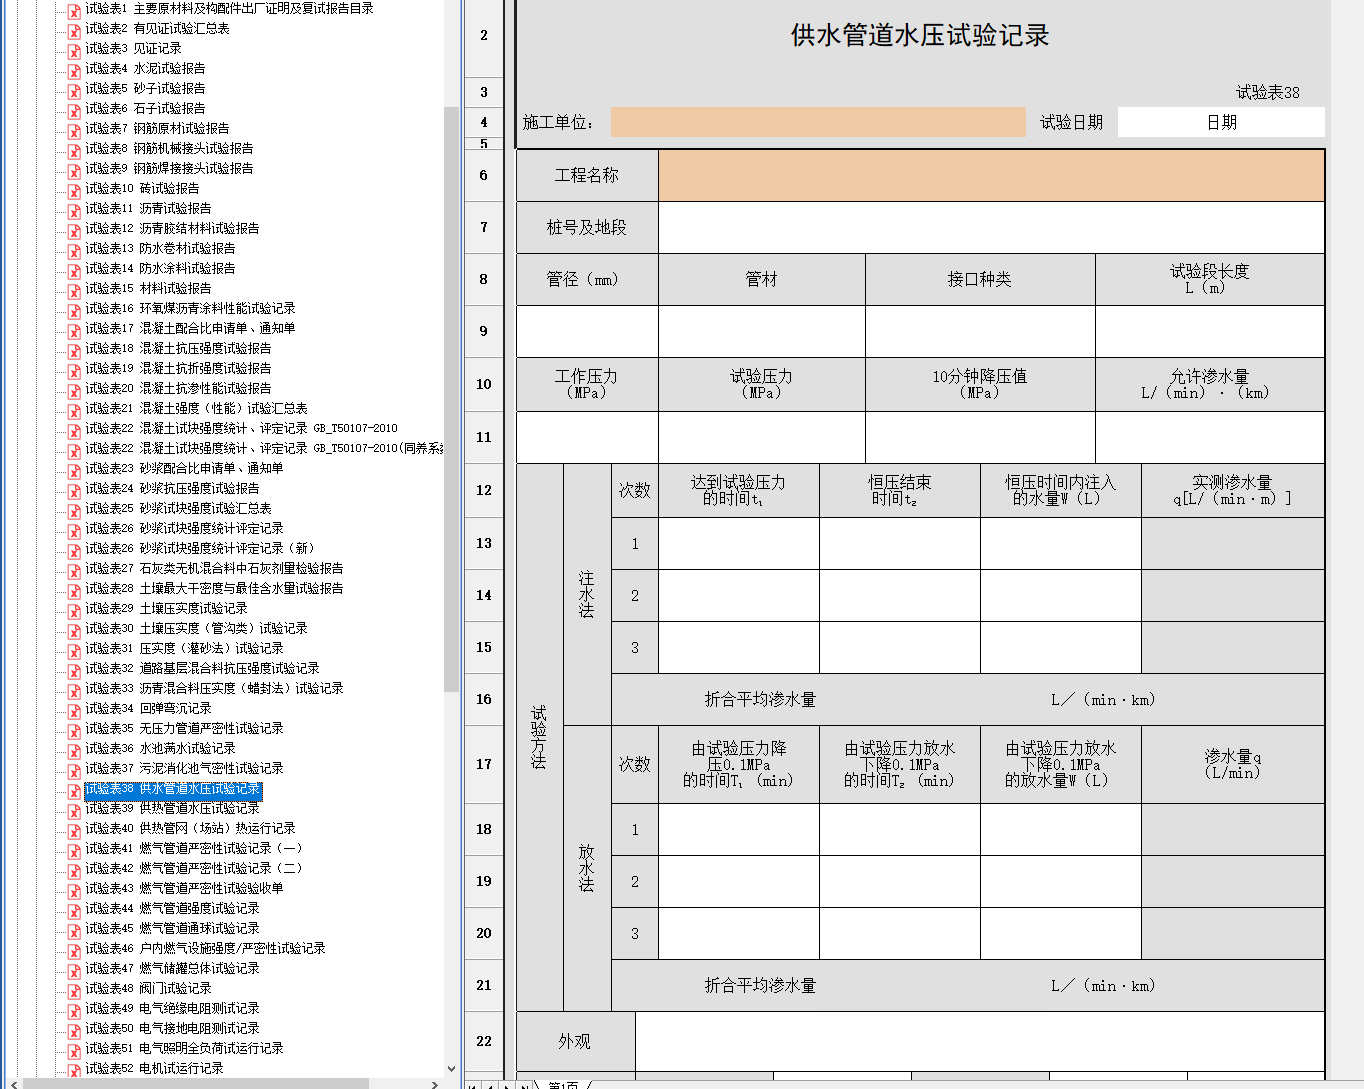Click the icon beside 试验表15 材料试验报告

pyautogui.click(x=74, y=290)
